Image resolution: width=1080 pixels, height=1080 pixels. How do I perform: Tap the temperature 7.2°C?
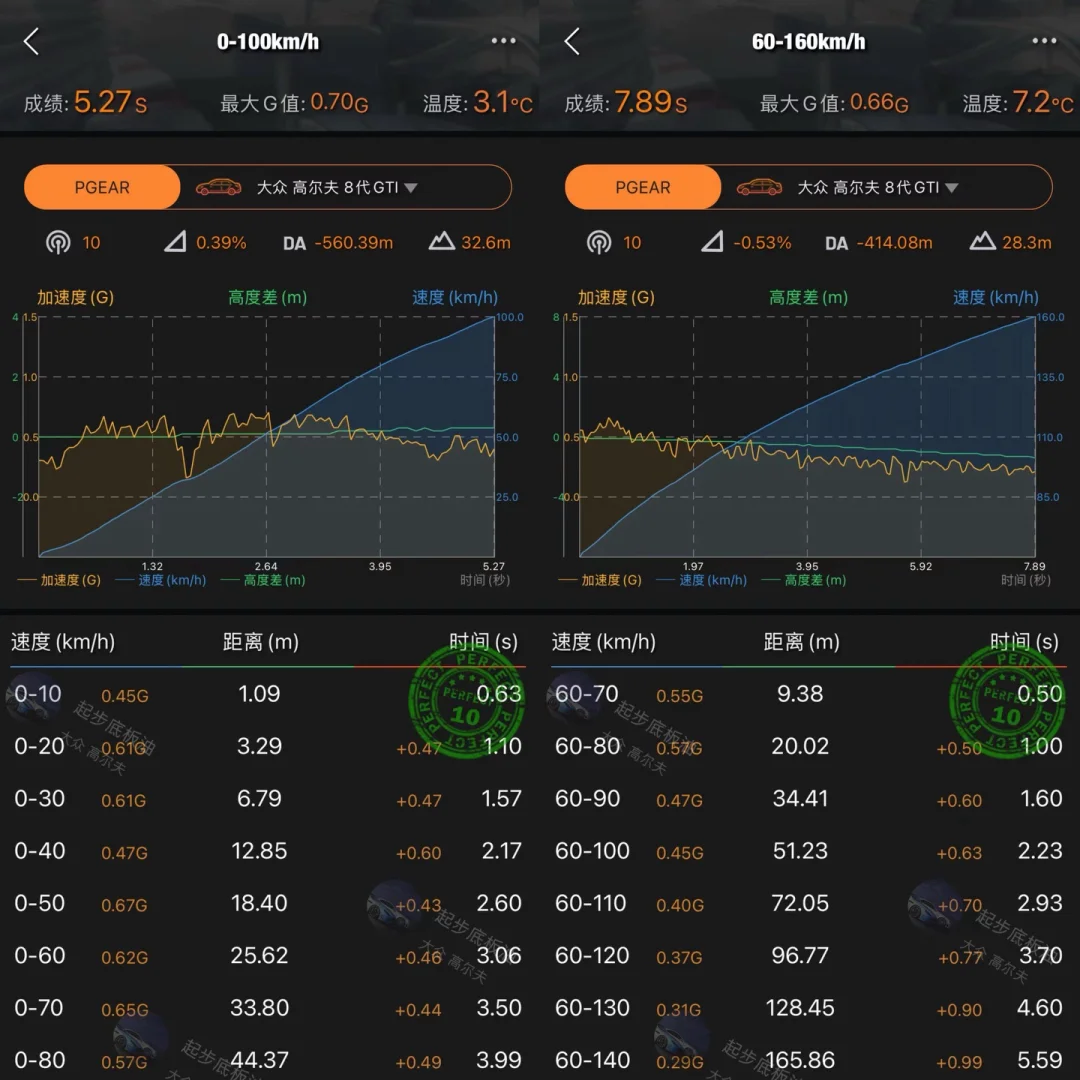pyautogui.click(x=1043, y=102)
